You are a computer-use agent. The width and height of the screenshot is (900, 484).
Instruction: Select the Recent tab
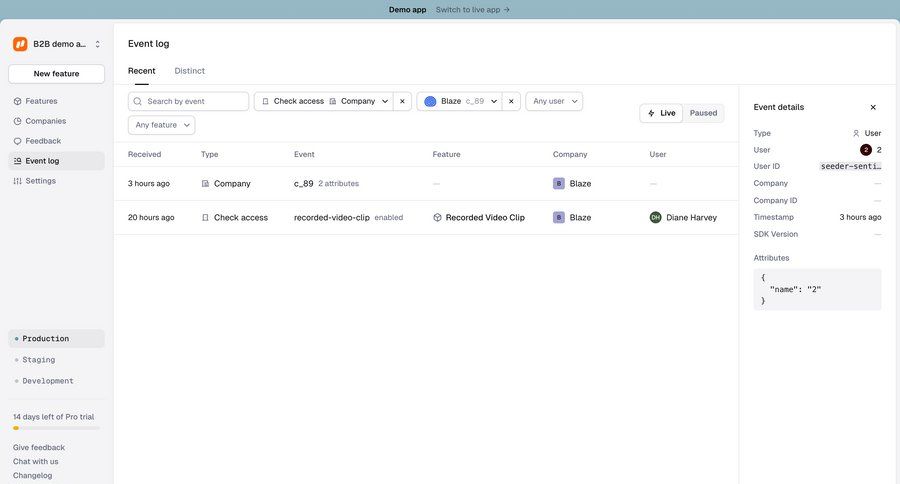point(141,71)
